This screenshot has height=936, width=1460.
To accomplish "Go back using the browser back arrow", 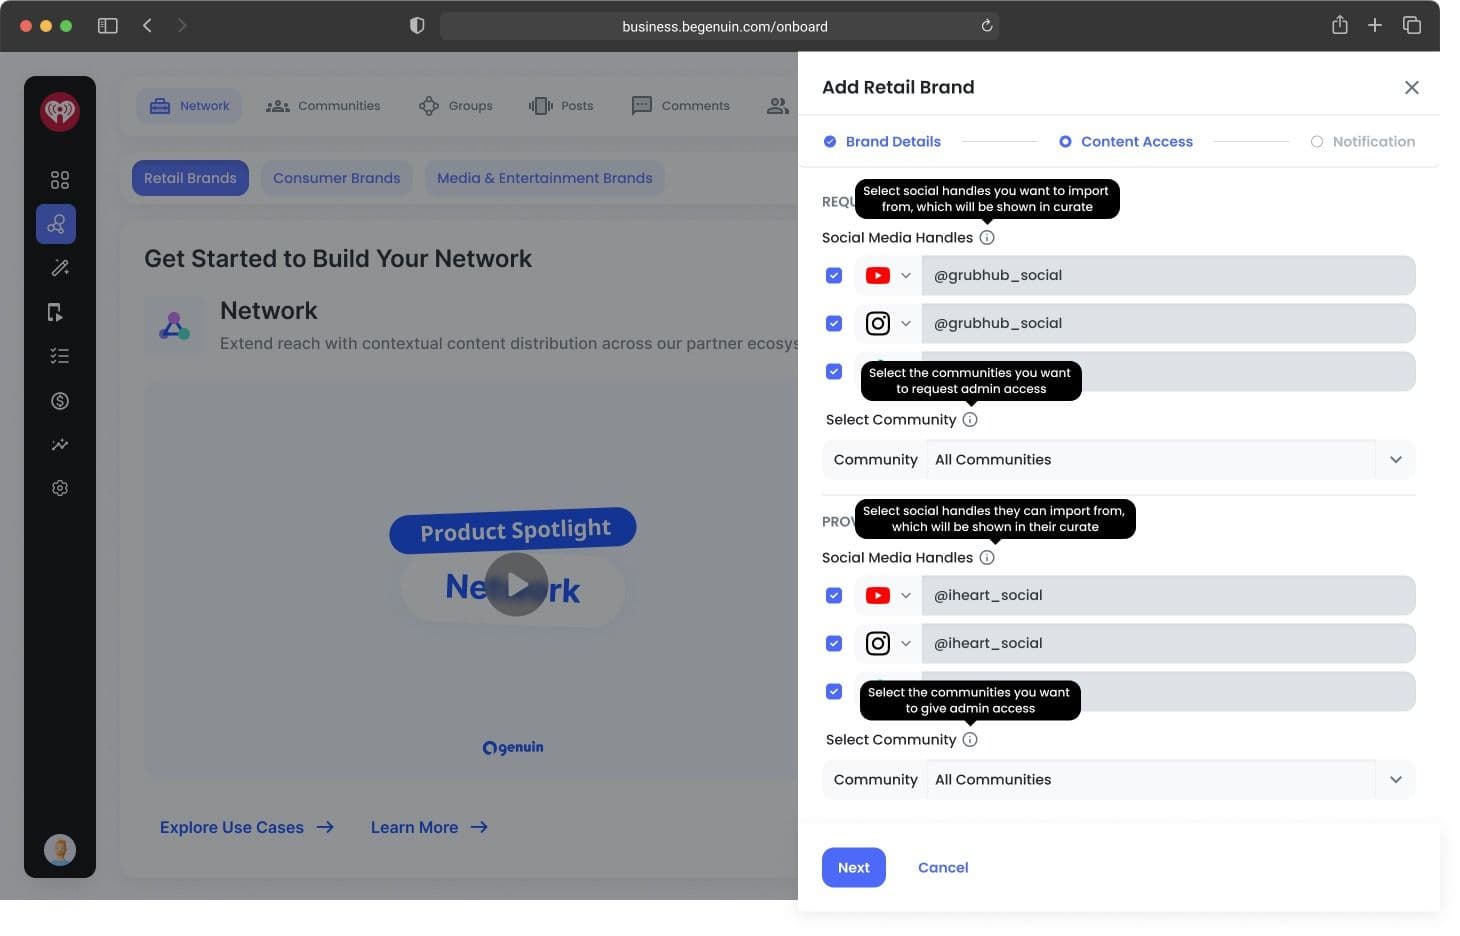I will pyautogui.click(x=147, y=26).
